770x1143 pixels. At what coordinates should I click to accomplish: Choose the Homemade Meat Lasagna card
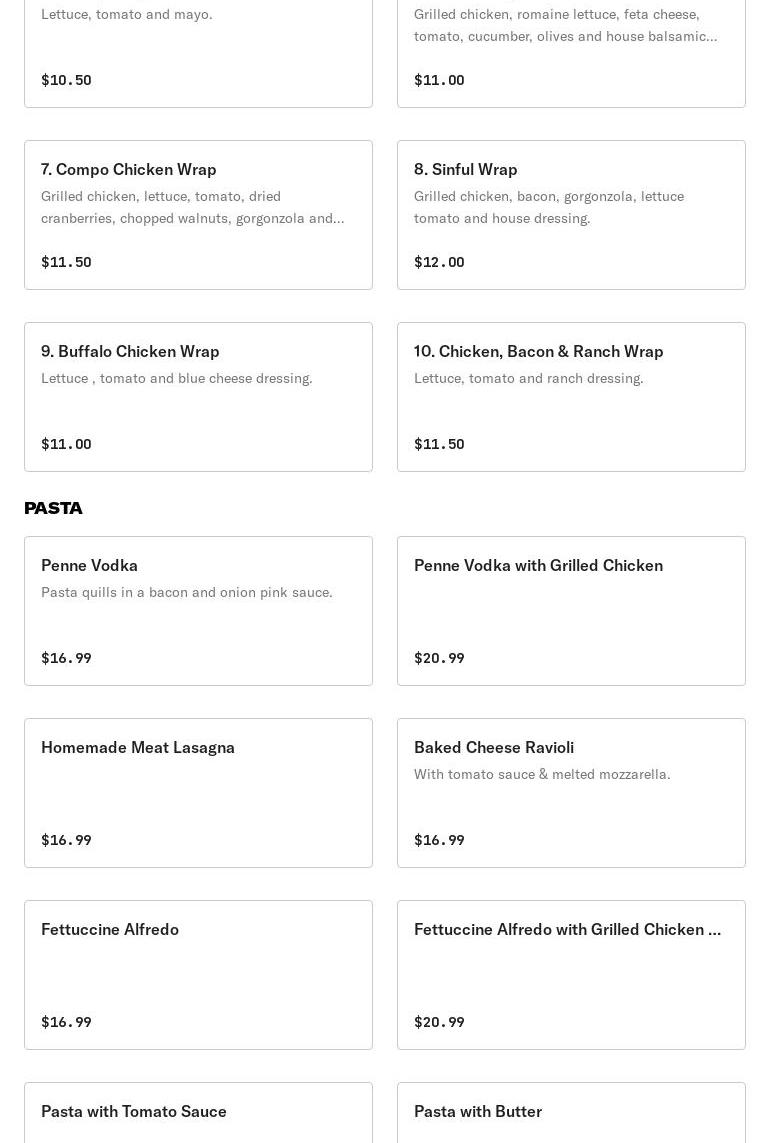coord(198,793)
